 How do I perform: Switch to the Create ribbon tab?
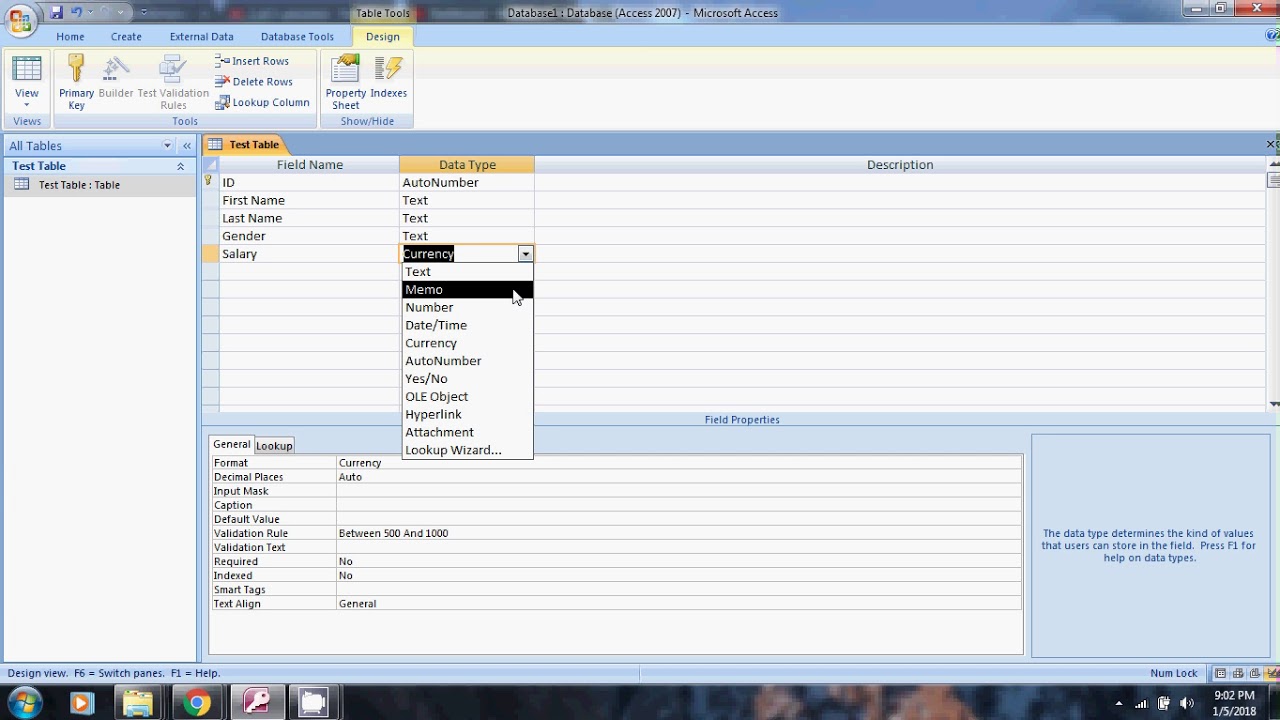pos(126,37)
